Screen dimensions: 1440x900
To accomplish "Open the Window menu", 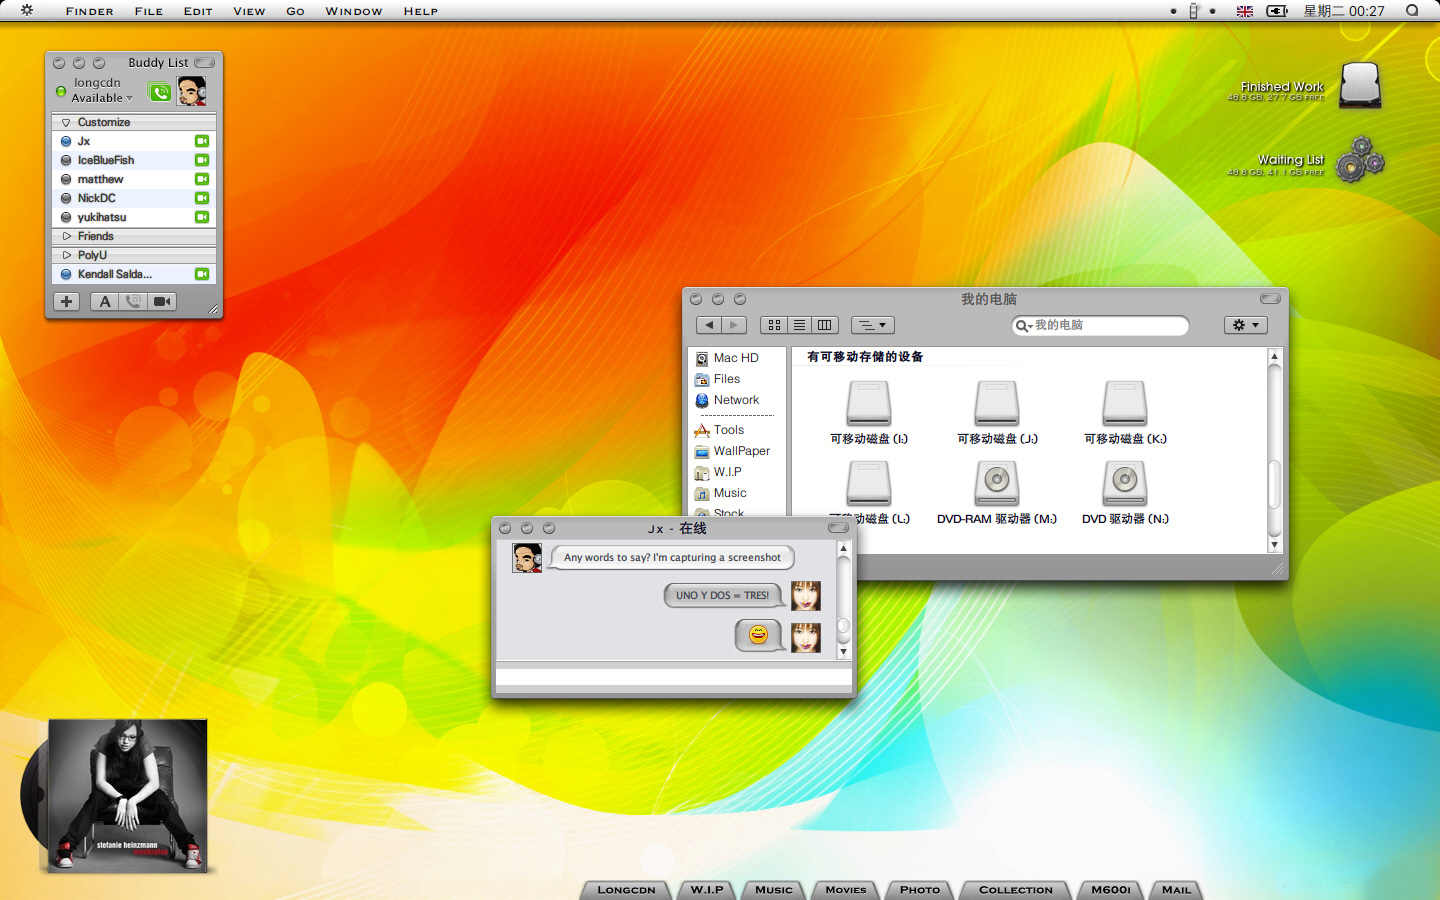I will pos(354,11).
